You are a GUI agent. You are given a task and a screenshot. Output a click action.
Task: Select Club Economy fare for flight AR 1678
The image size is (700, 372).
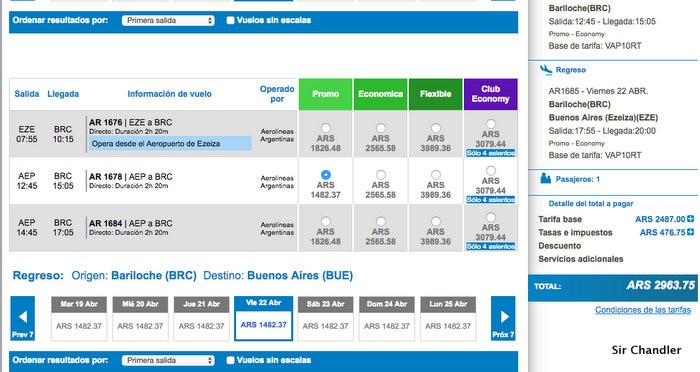point(491,171)
